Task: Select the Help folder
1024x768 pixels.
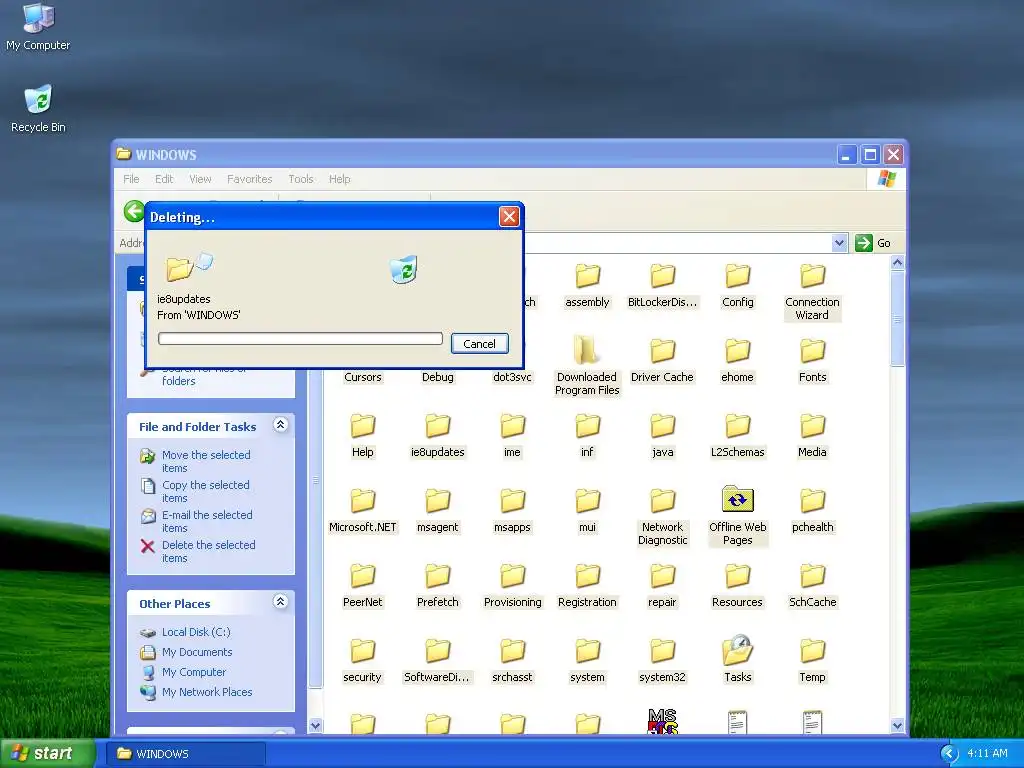Action: (362, 436)
